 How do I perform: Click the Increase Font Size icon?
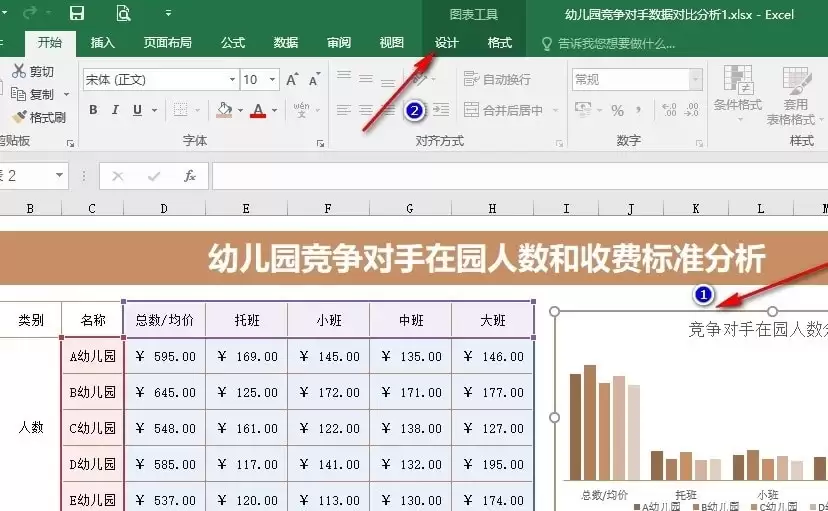click(x=292, y=80)
